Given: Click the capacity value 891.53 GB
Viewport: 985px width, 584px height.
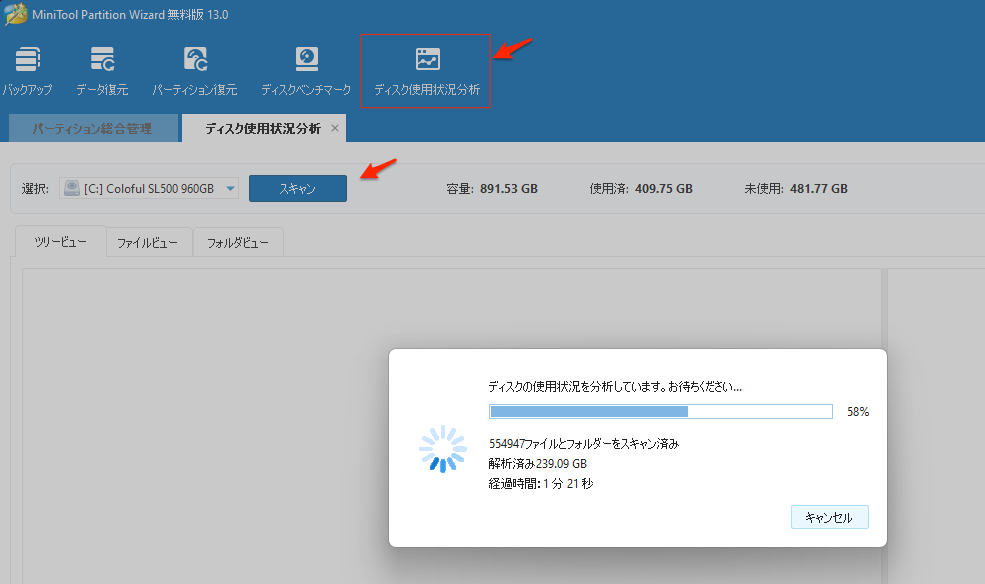Looking at the screenshot, I should (507, 188).
